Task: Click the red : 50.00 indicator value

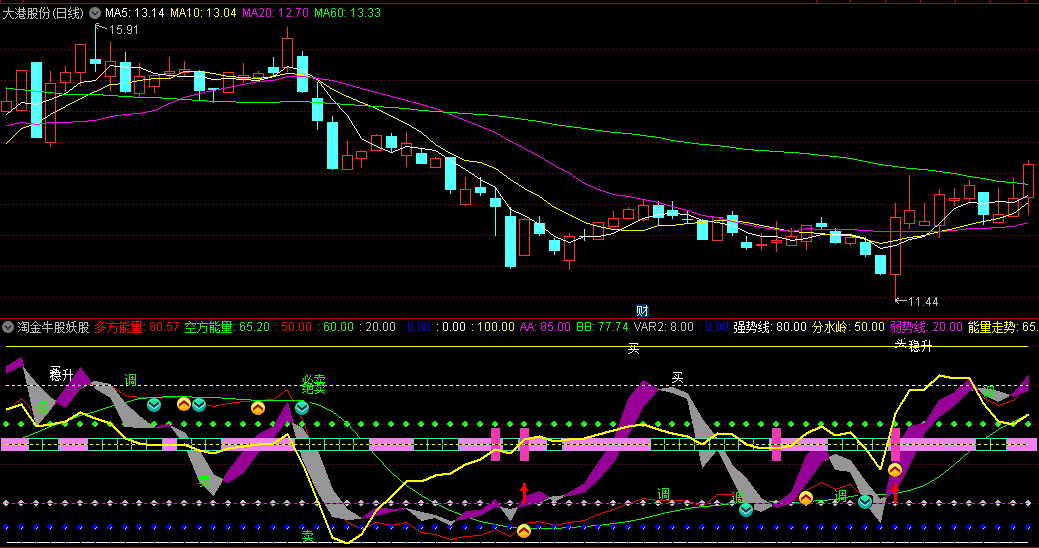Action: point(294,327)
